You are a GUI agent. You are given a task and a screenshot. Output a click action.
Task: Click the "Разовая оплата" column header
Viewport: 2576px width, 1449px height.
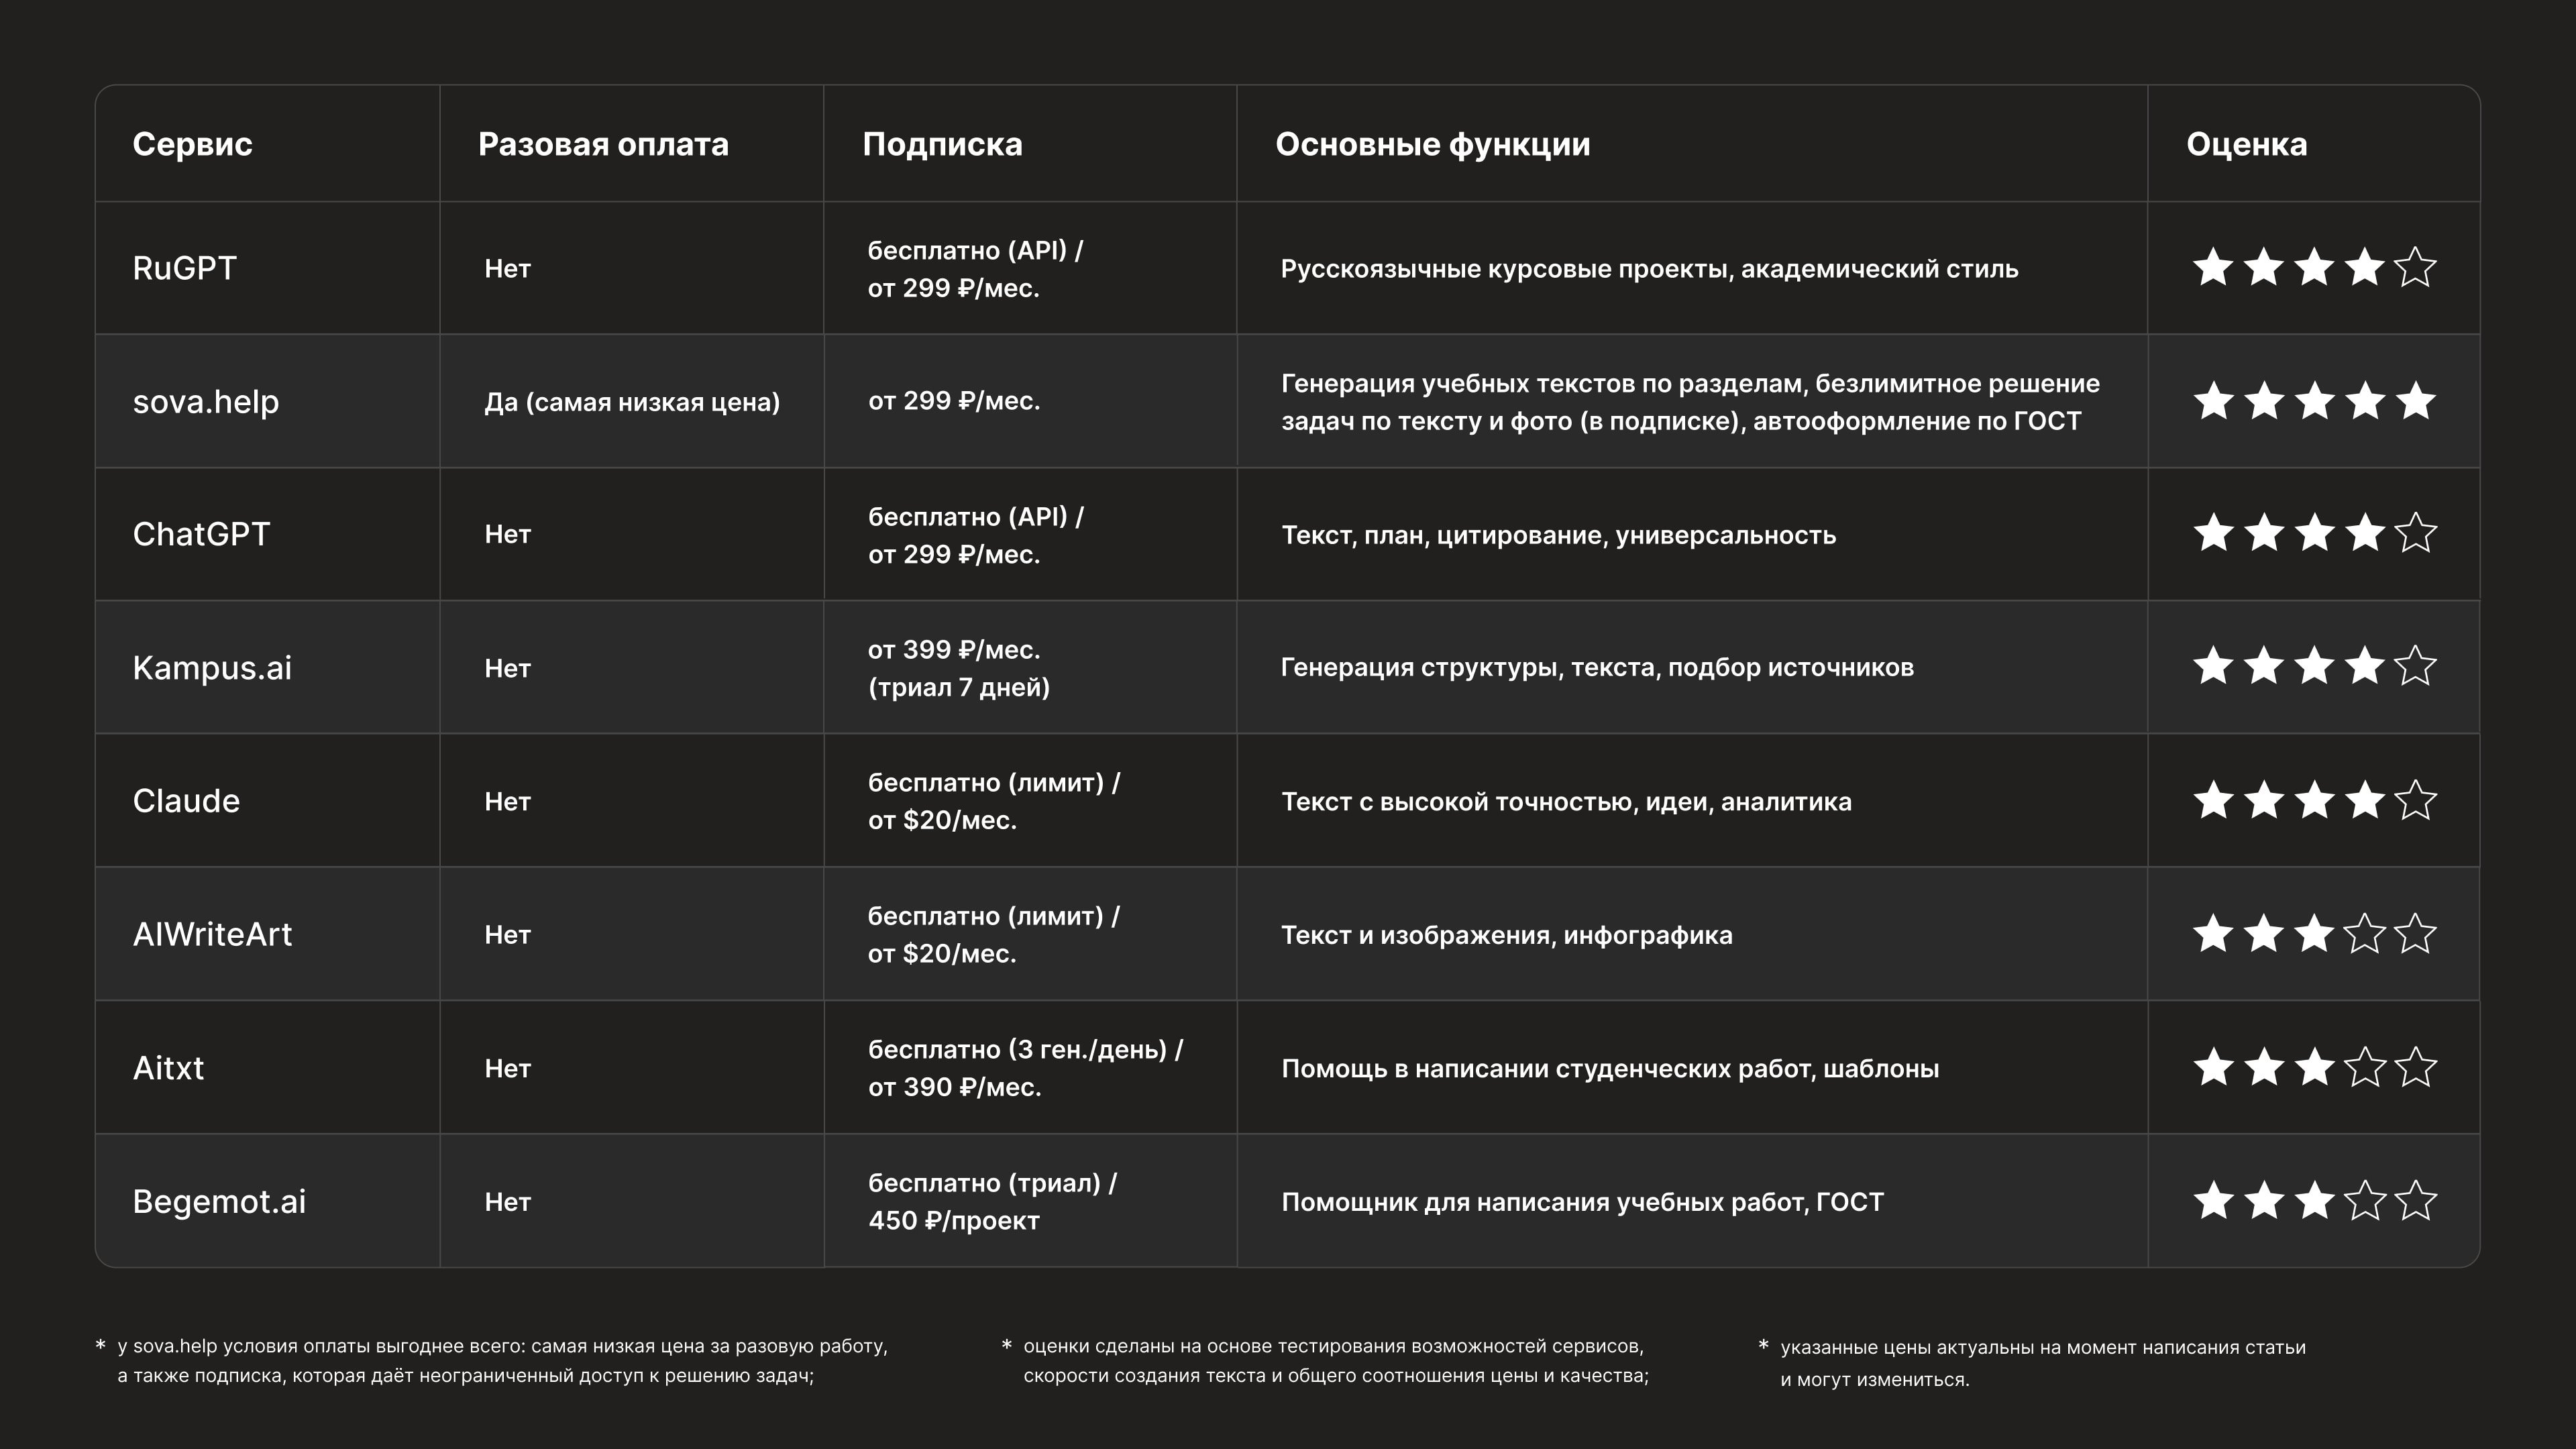(x=603, y=144)
